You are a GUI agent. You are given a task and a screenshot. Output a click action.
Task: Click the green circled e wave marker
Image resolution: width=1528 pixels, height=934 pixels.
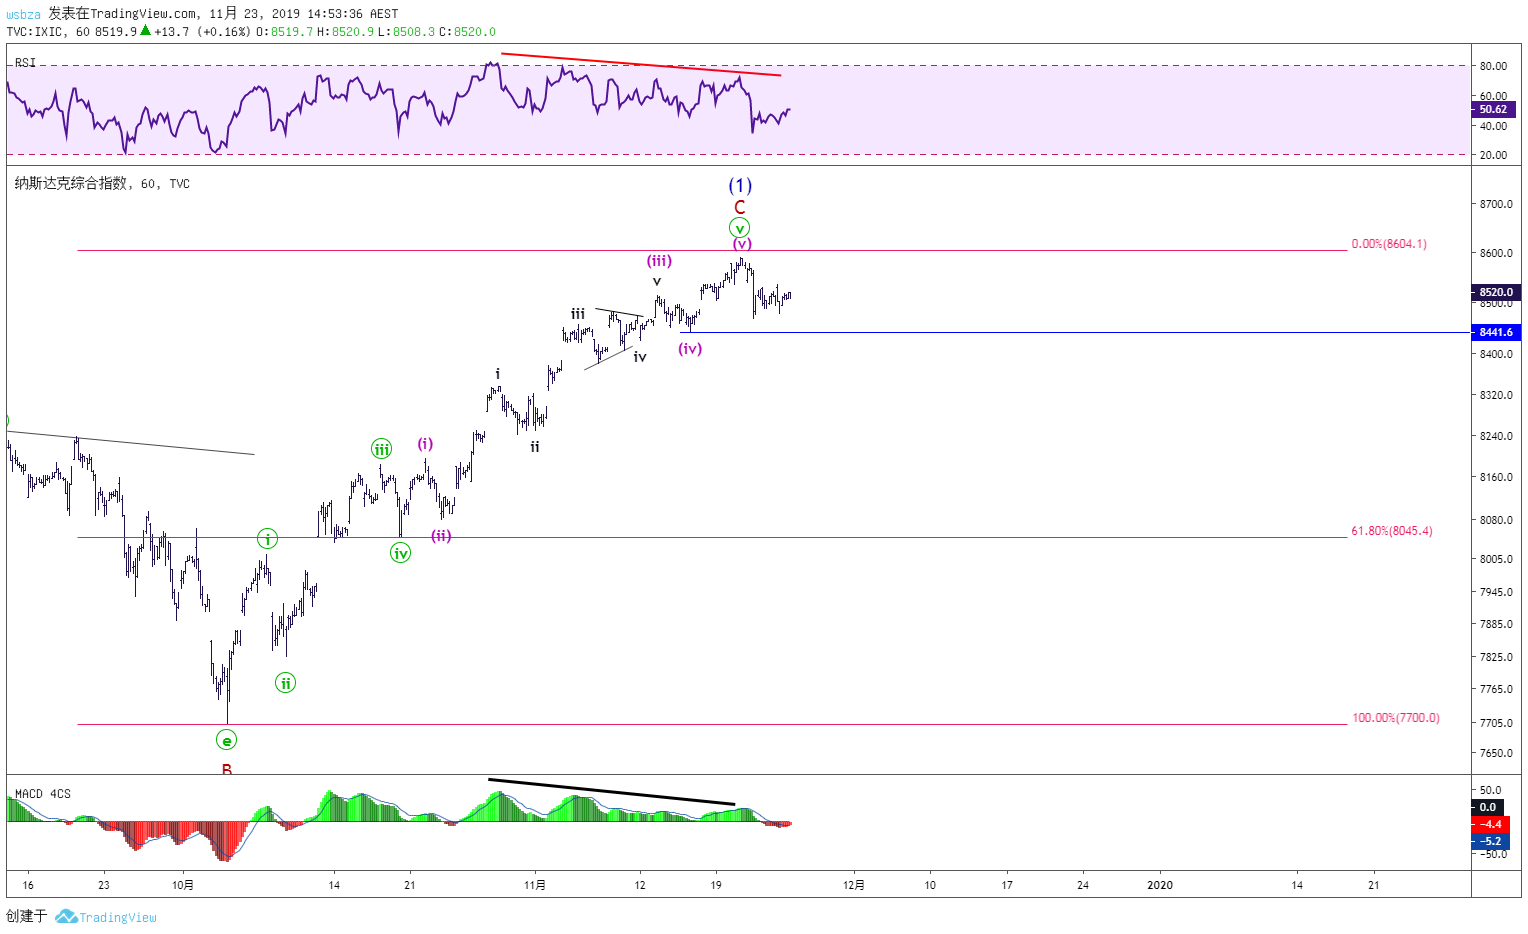[227, 740]
